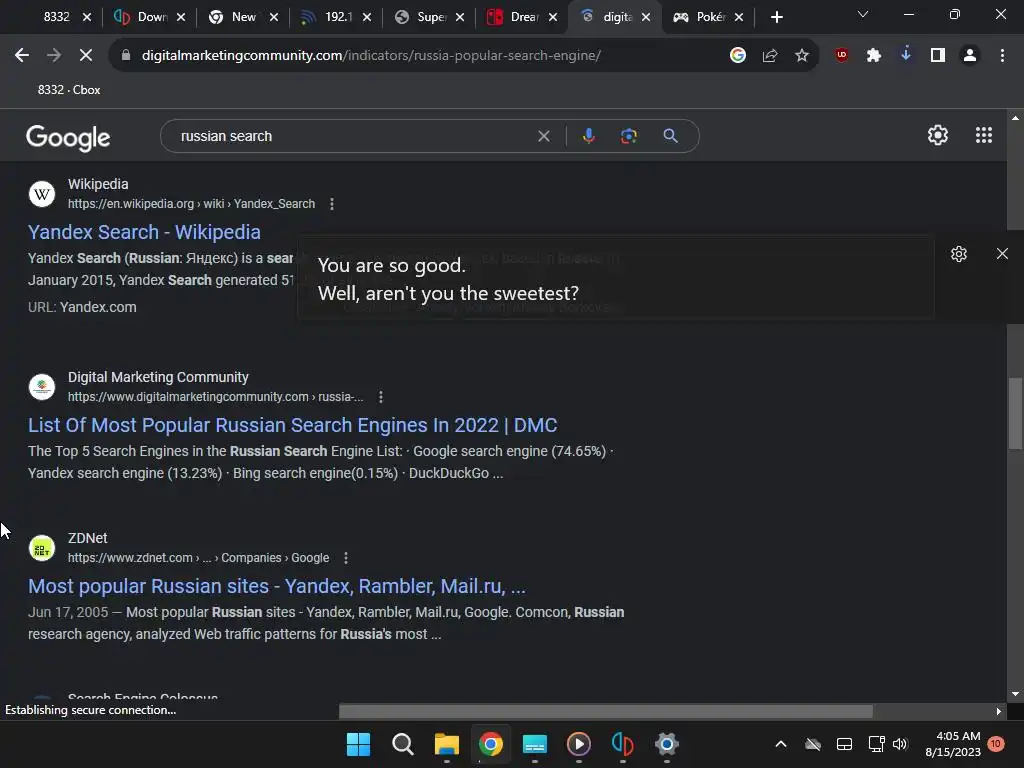The height and width of the screenshot is (768, 1024).
Task: Open the notification badge showing 10
Action: click(x=995, y=744)
